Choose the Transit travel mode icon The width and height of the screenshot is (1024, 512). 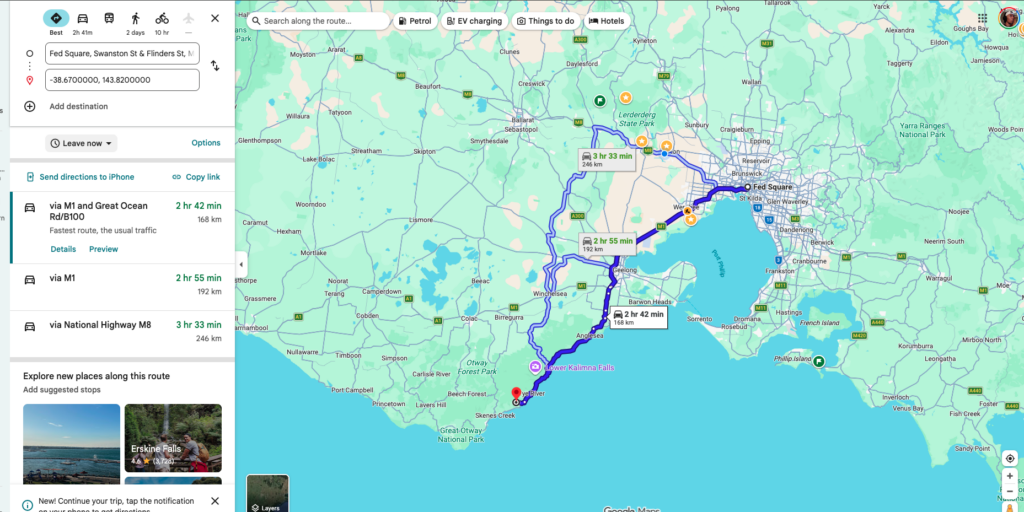pos(109,18)
